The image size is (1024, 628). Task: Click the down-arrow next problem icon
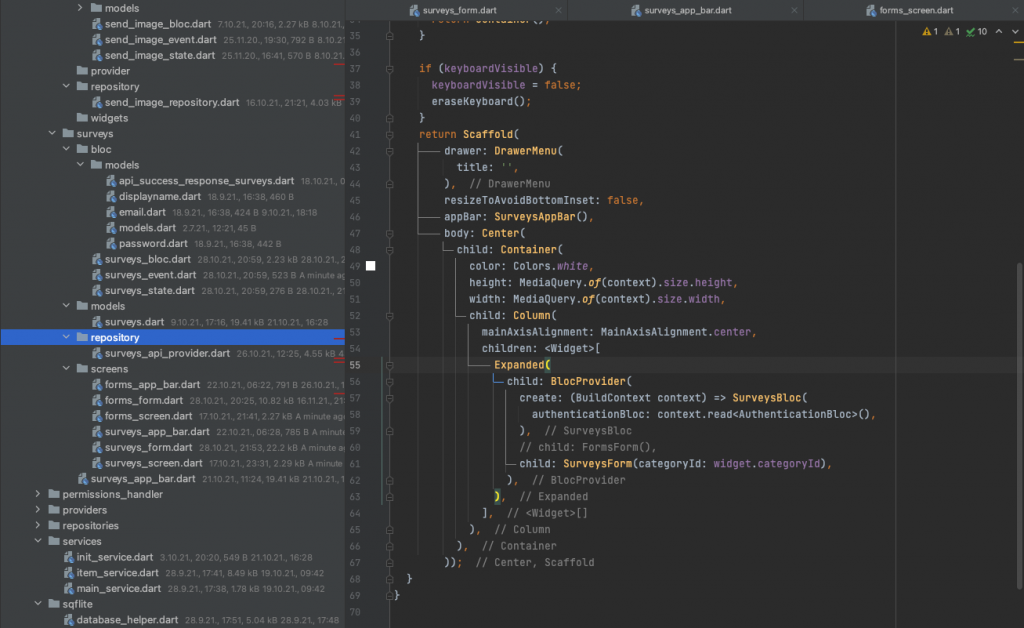click(x=1015, y=31)
